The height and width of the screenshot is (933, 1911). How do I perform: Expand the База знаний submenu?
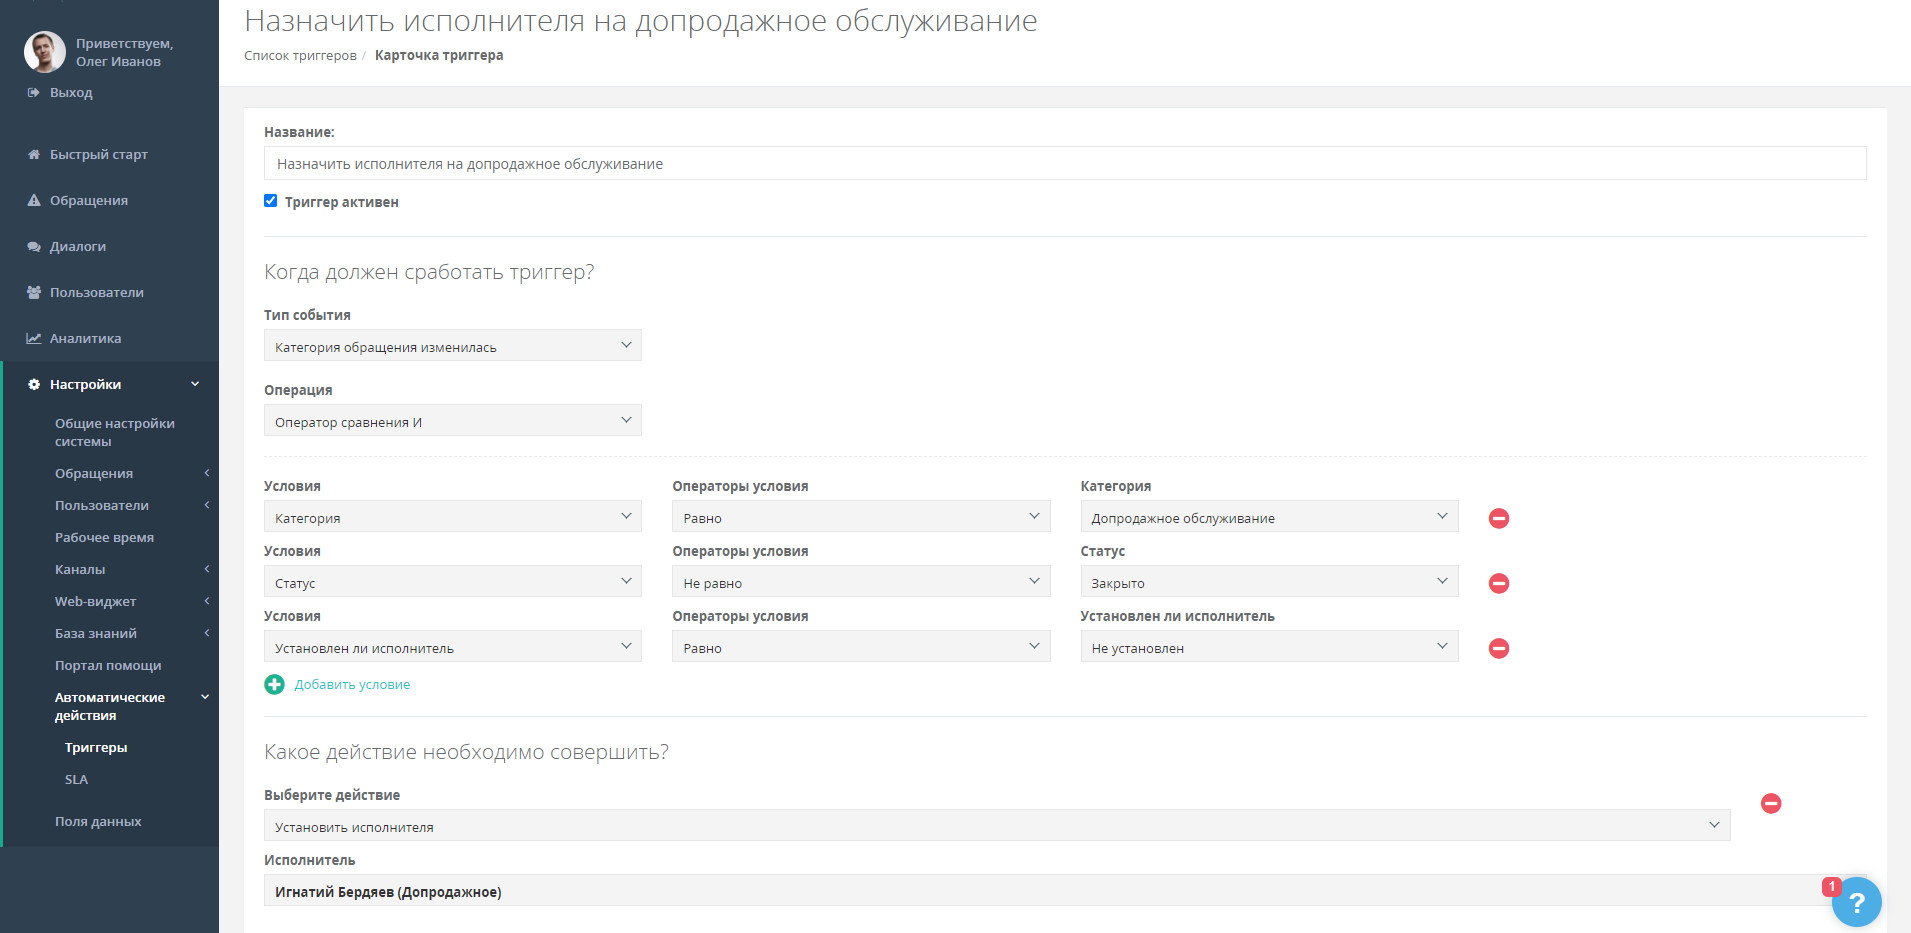pyautogui.click(x=207, y=633)
